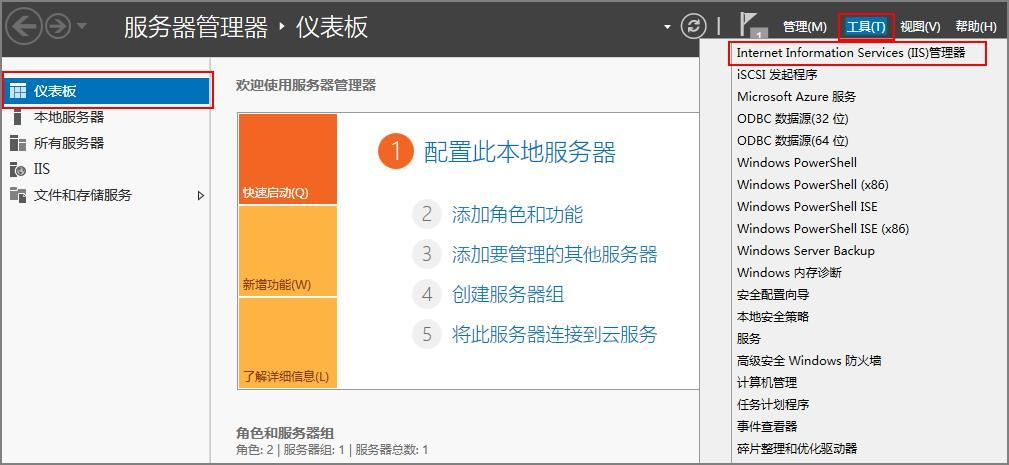Click the 本地服务器 icon in sidebar
Screen dimensions: 1009x465
pos(18,117)
